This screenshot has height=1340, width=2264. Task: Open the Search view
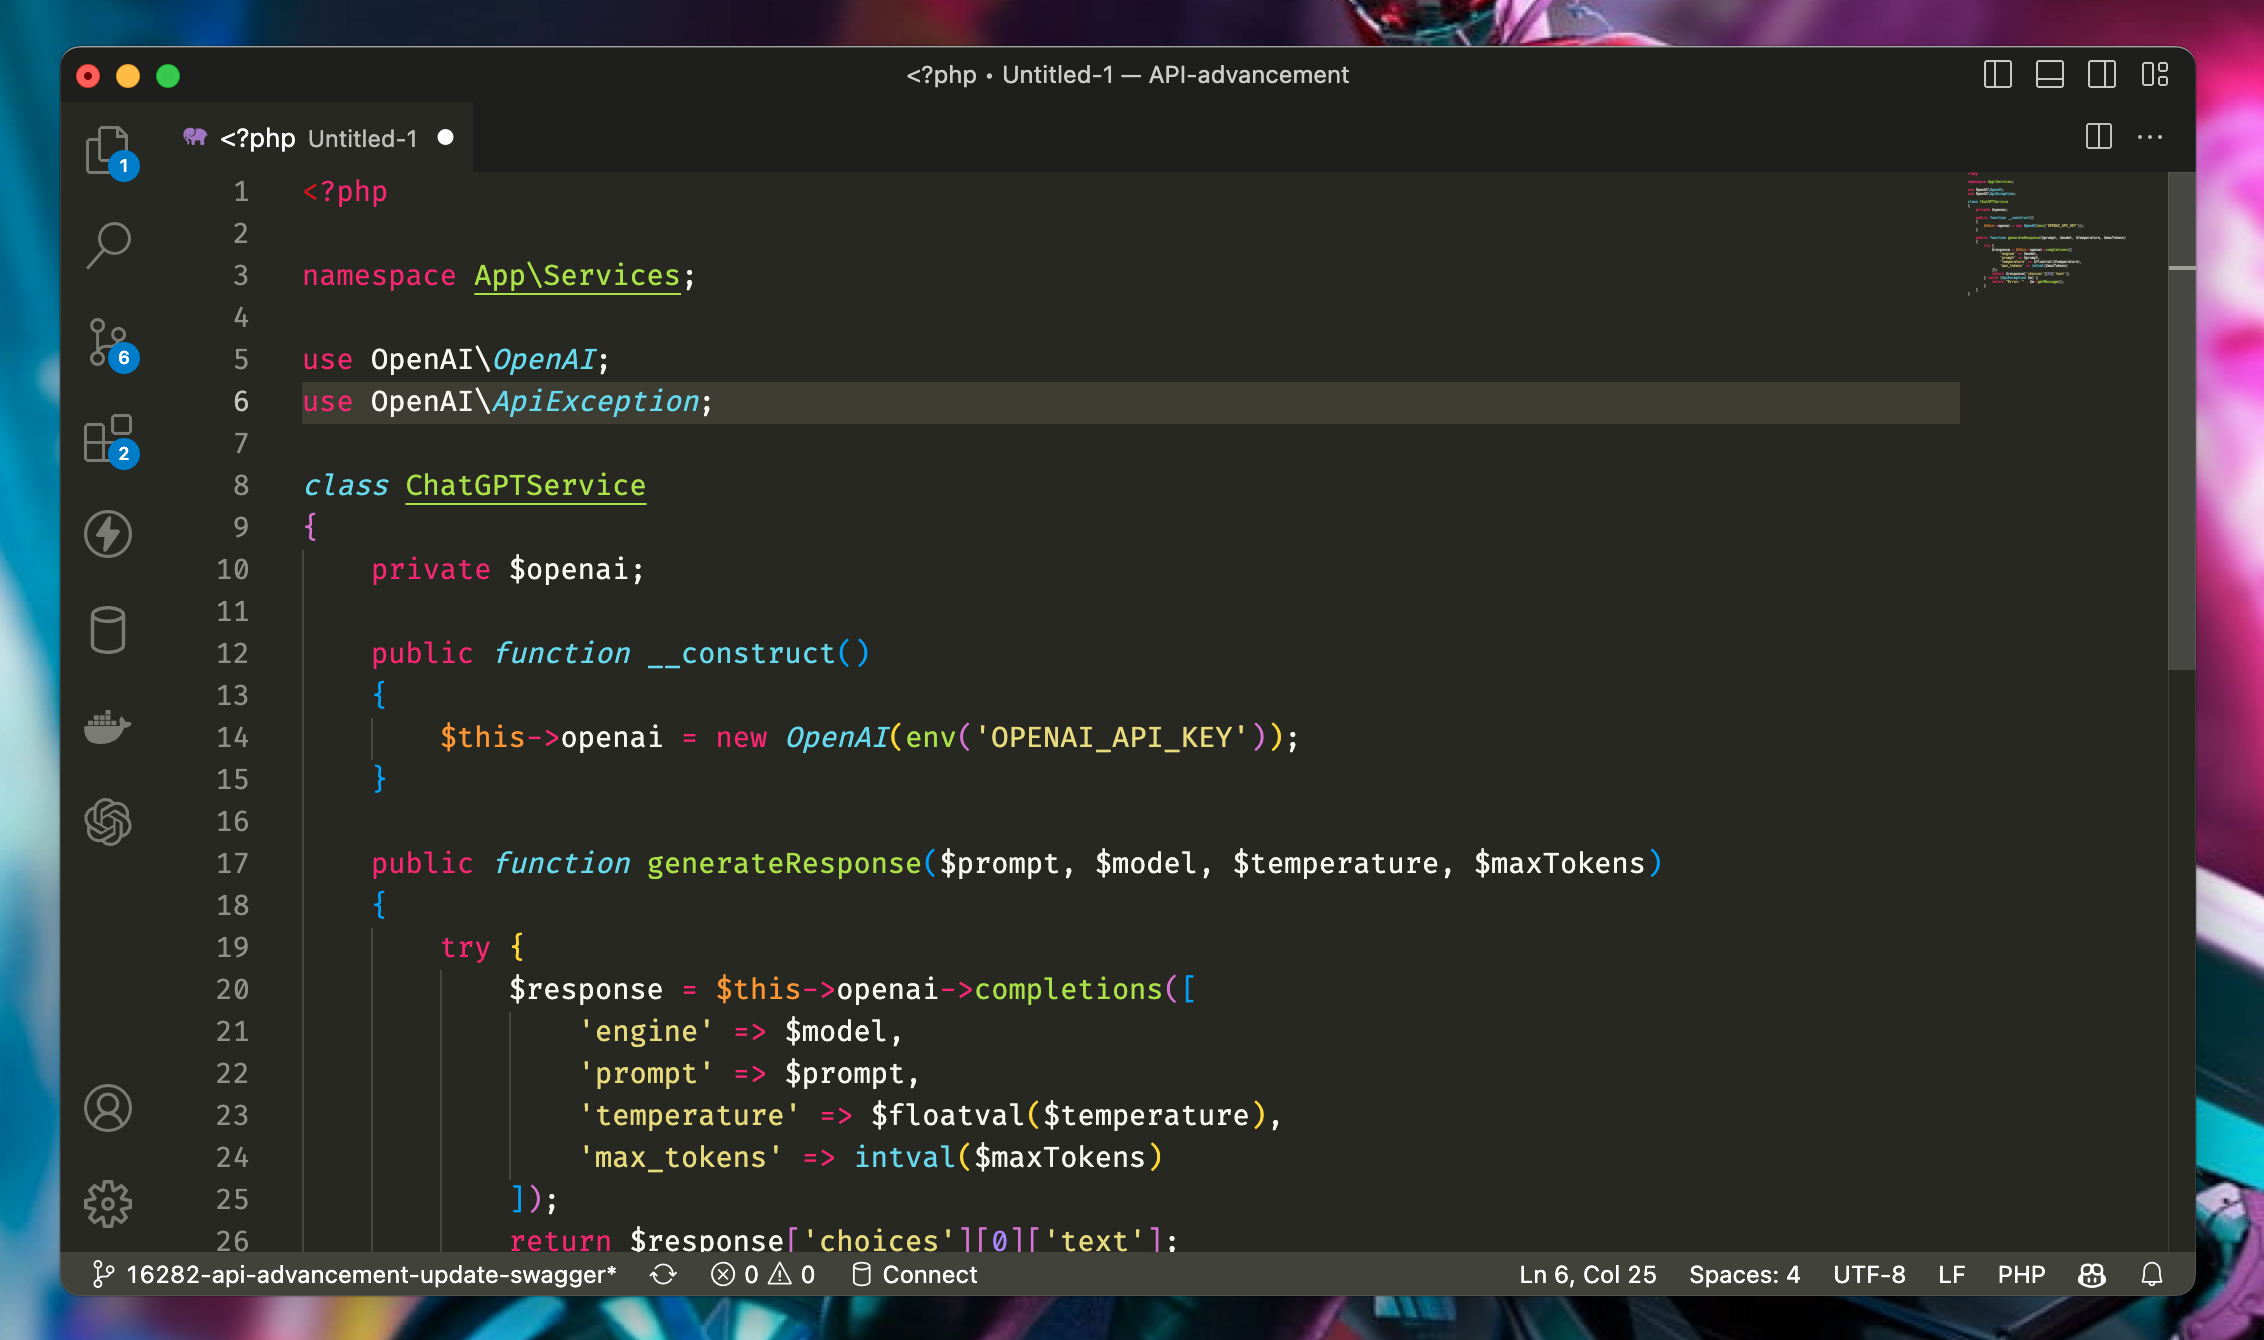pyautogui.click(x=107, y=243)
